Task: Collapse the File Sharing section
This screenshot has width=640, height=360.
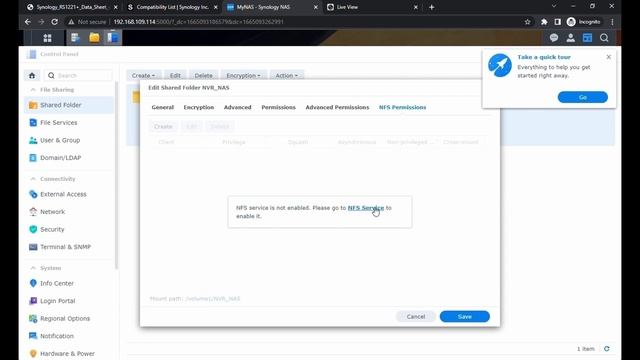Action: tap(33, 90)
